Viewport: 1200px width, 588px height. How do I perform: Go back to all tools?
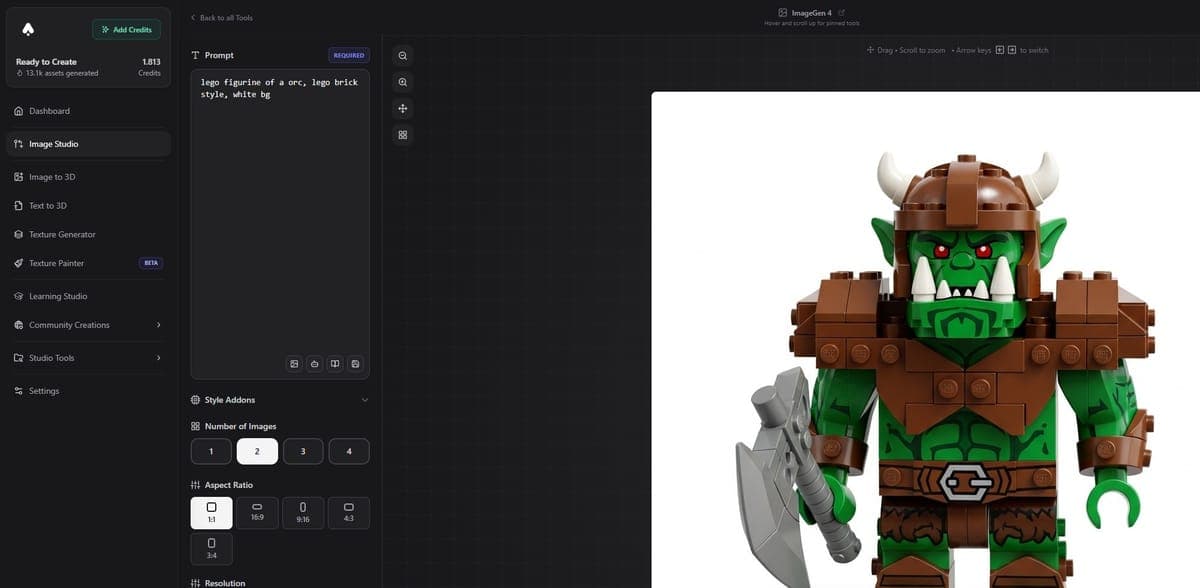pyautogui.click(x=221, y=18)
